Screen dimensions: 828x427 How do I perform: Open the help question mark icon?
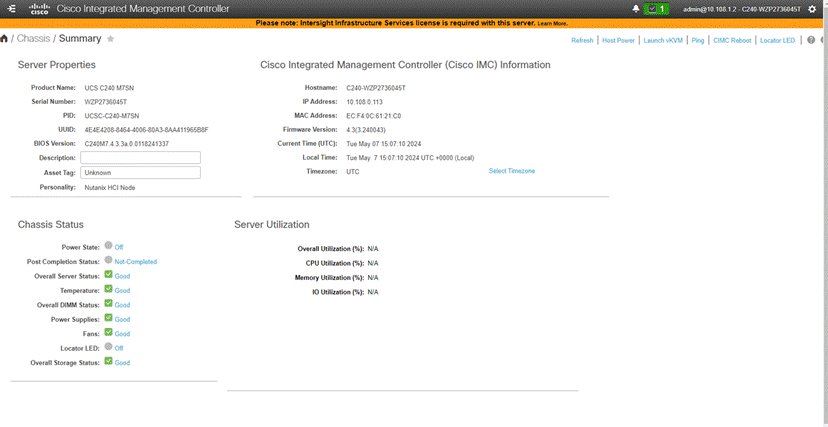click(811, 40)
